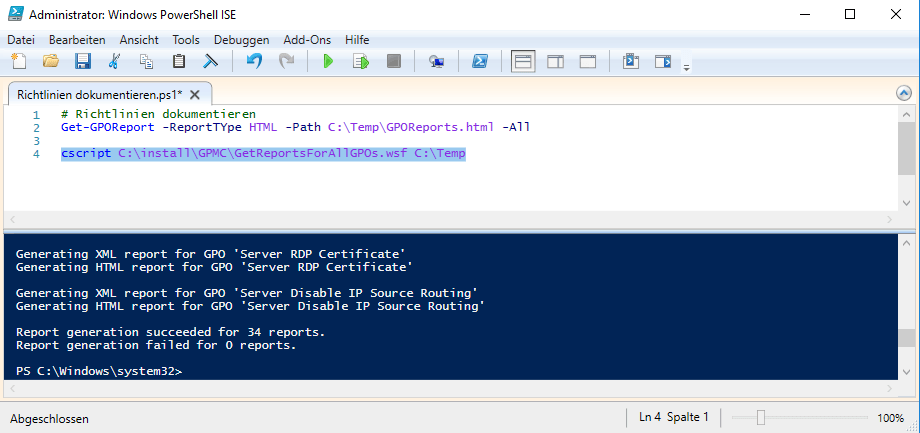
Task: Expand the toolbar overflow options
Action: pyautogui.click(x=686, y=67)
